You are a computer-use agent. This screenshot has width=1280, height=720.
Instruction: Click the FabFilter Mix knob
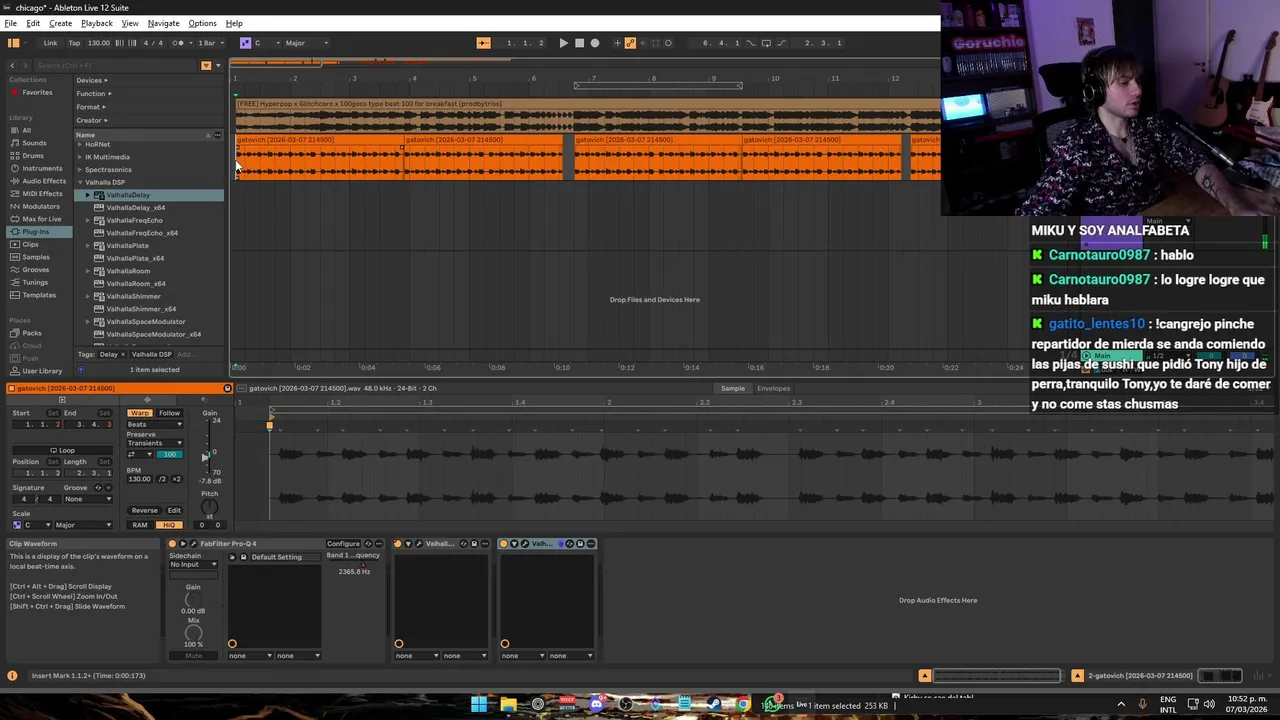point(193,633)
